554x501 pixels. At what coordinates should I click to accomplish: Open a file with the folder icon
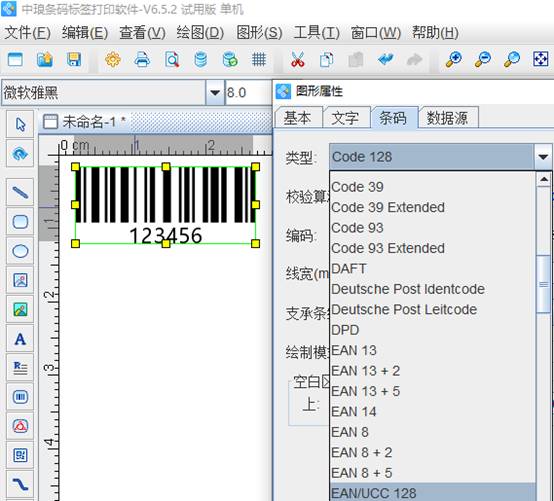[x=45, y=59]
